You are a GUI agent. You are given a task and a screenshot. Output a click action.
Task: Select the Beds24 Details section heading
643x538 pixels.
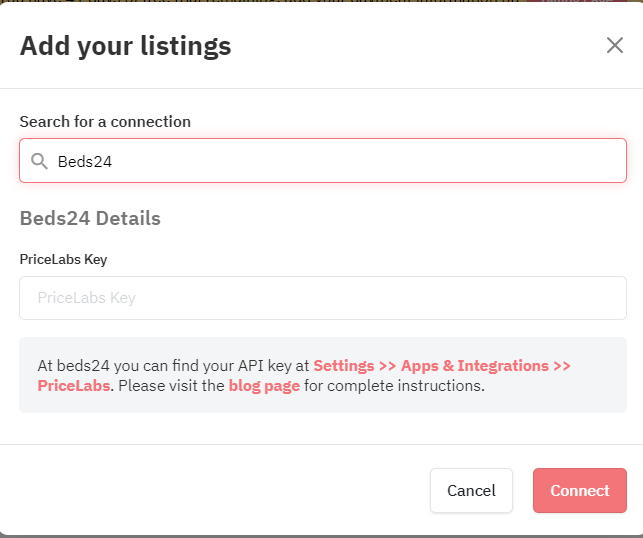90,218
